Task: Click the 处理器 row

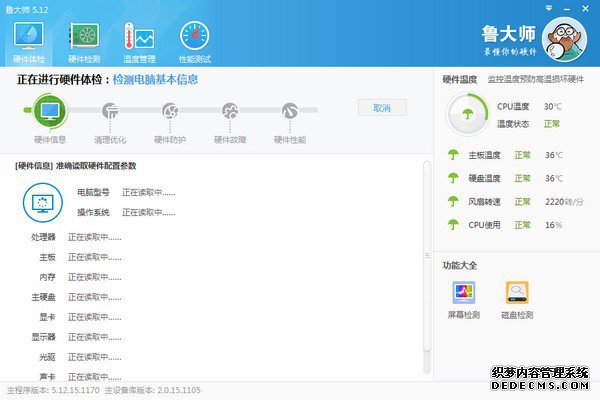Action: (x=76, y=237)
